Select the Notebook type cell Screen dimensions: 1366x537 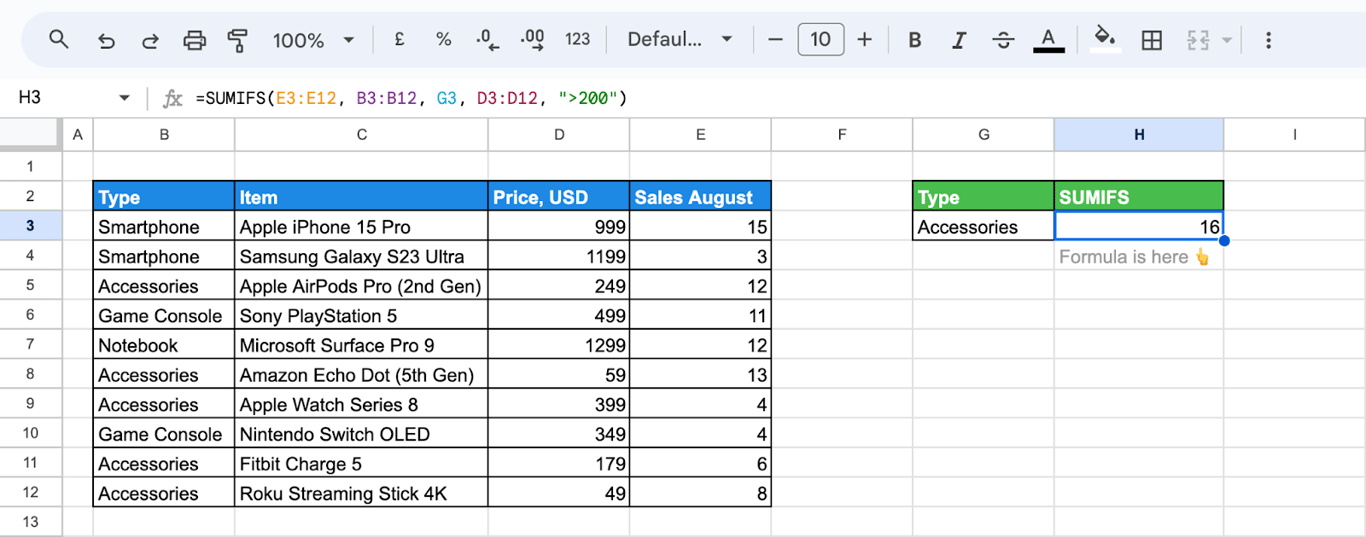164,345
